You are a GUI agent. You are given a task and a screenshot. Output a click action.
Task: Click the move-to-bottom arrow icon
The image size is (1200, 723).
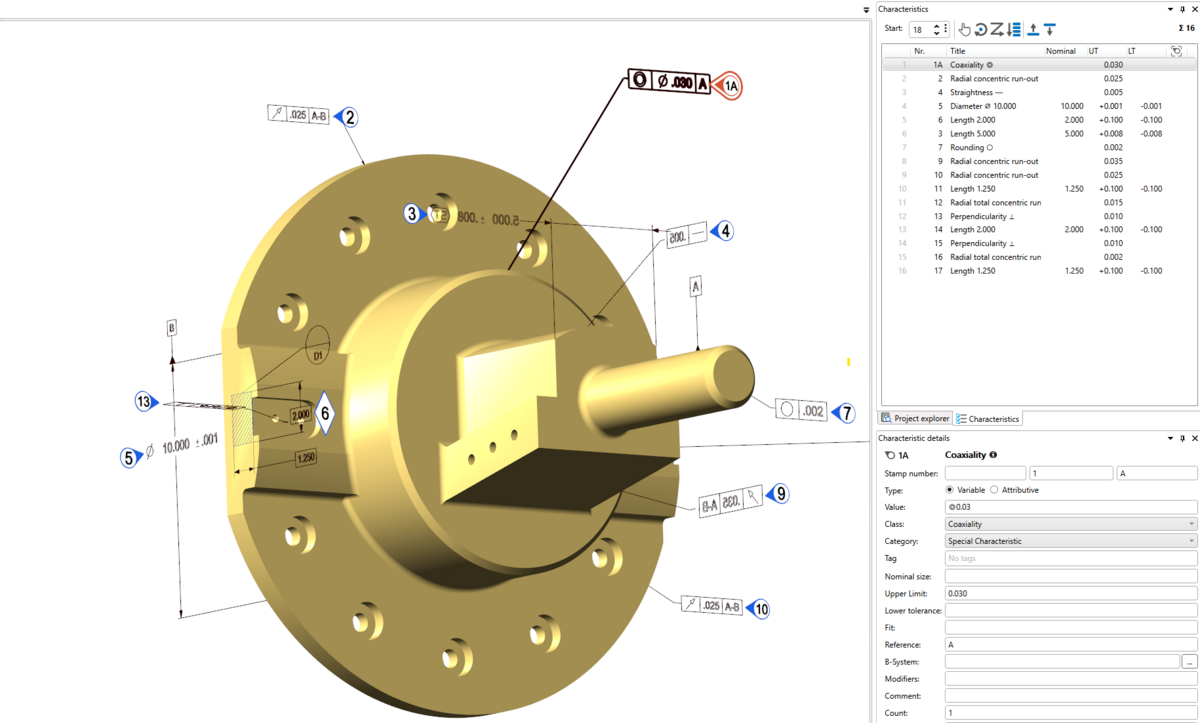click(1050, 29)
